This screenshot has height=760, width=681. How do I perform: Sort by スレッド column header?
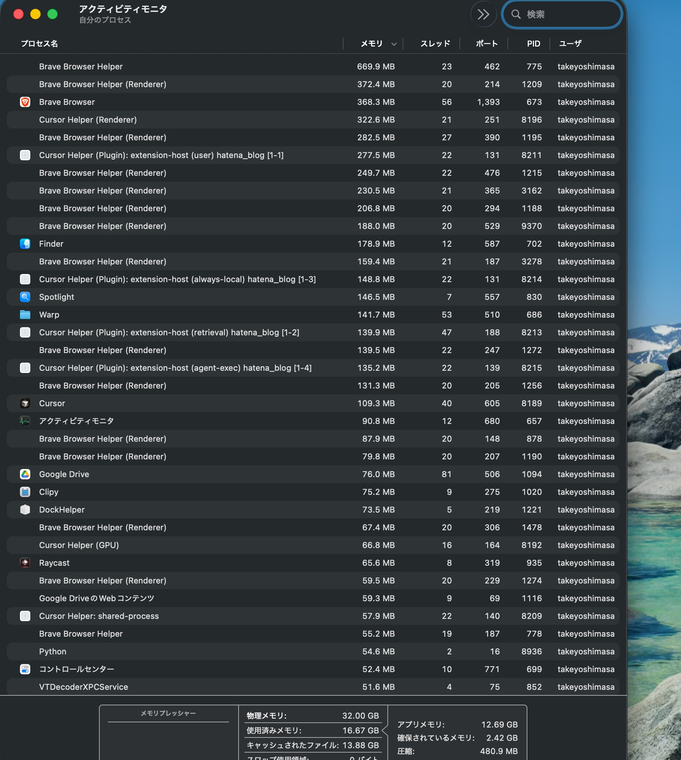(435, 44)
